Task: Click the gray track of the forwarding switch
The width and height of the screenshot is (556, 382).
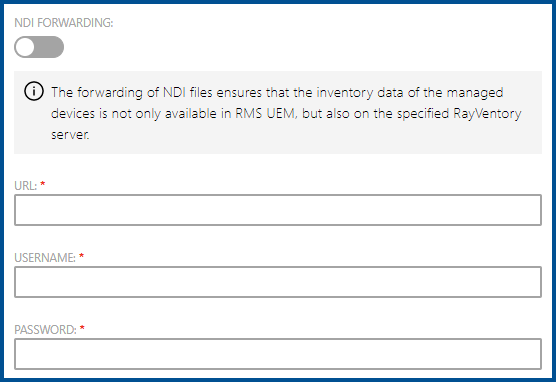Action: (x=49, y=47)
